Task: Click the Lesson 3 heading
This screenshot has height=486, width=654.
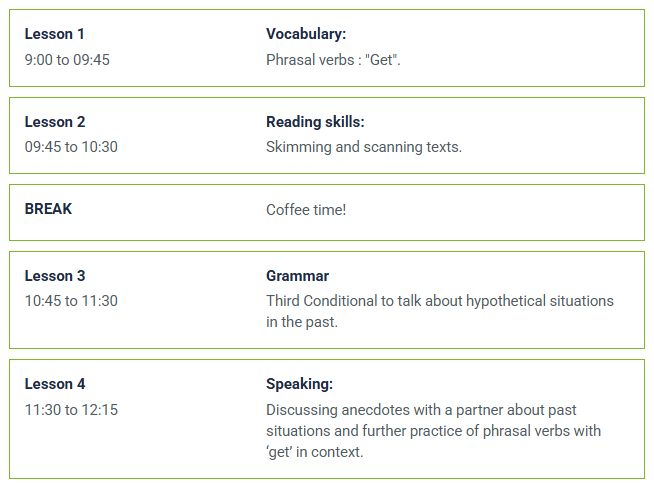Action: (55, 276)
